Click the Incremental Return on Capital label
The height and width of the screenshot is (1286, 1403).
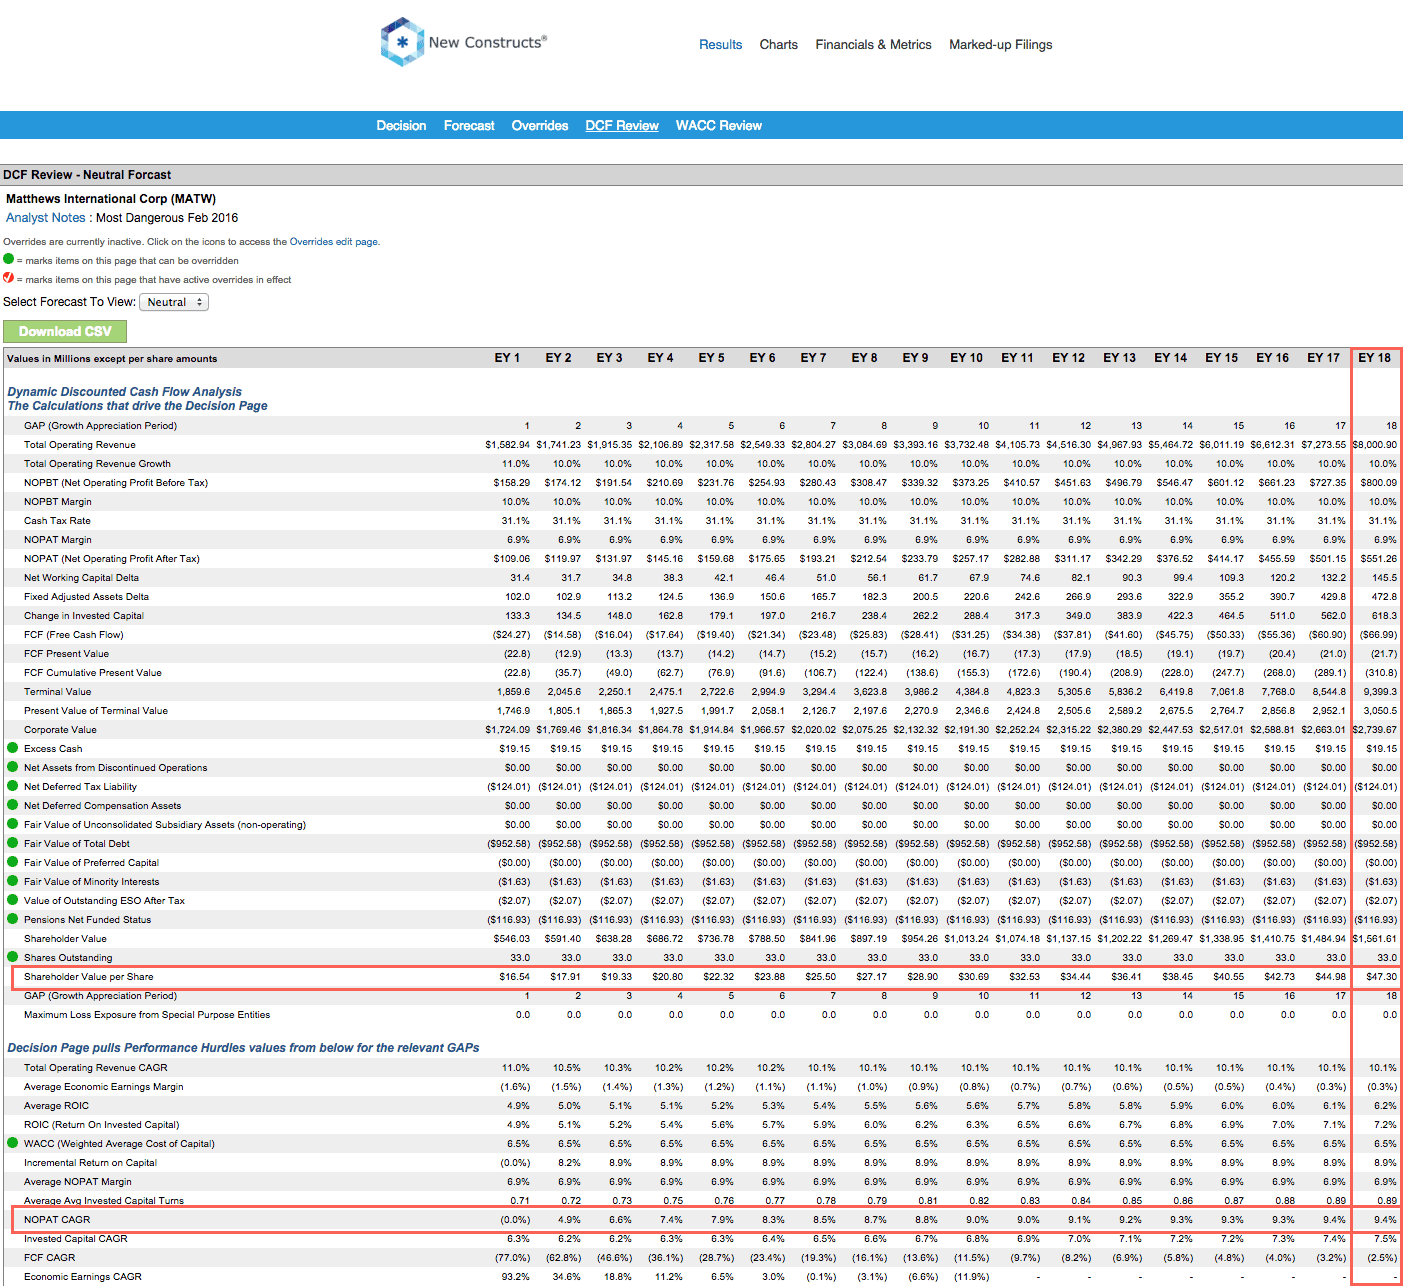[x=90, y=1163]
